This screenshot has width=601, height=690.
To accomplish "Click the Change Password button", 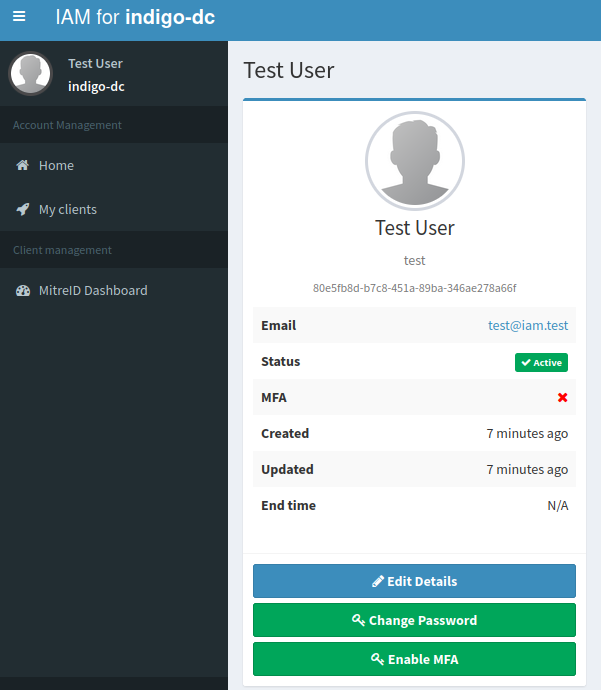I will point(414,620).
